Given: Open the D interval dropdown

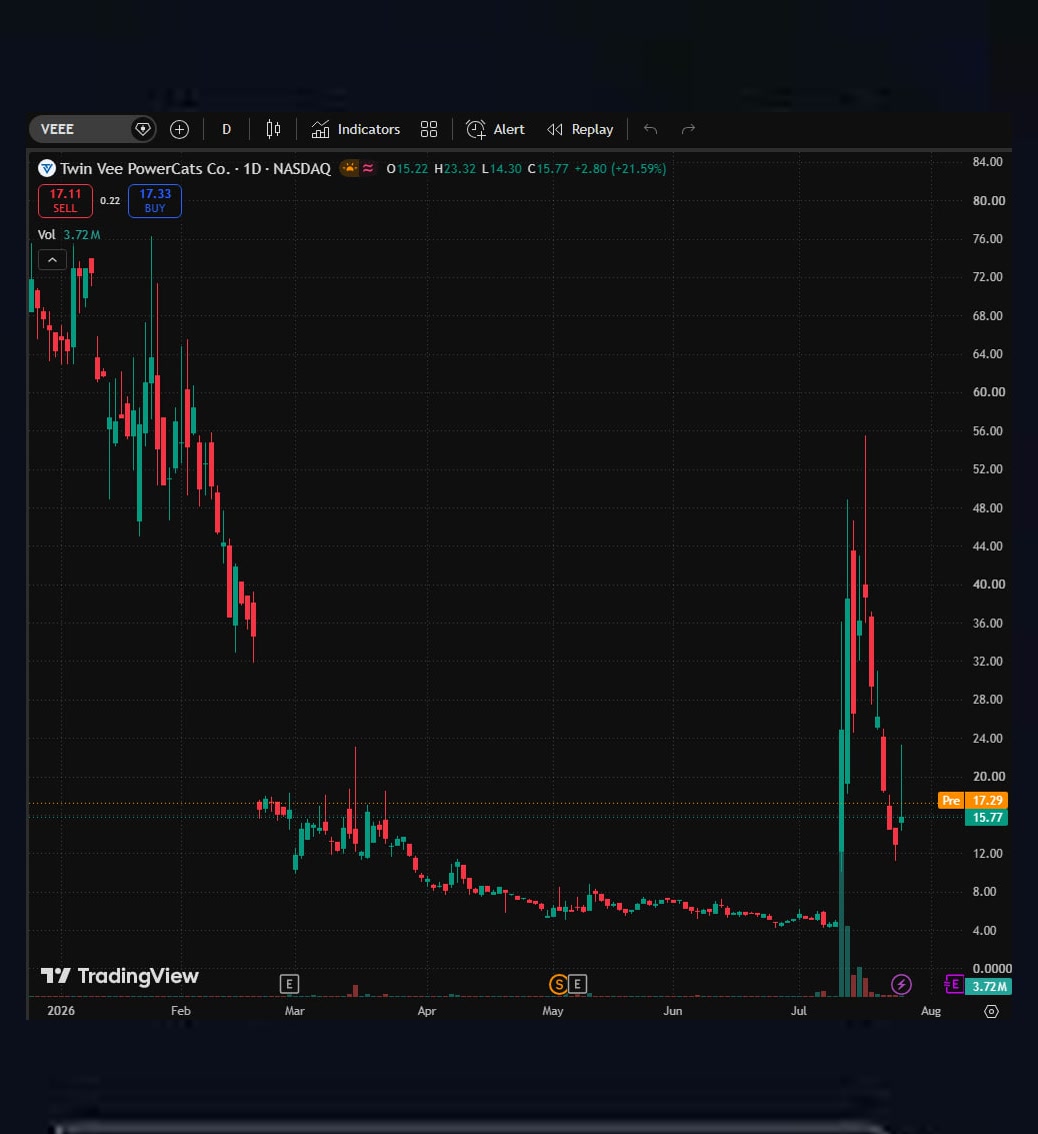Looking at the screenshot, I should point(226,129).
